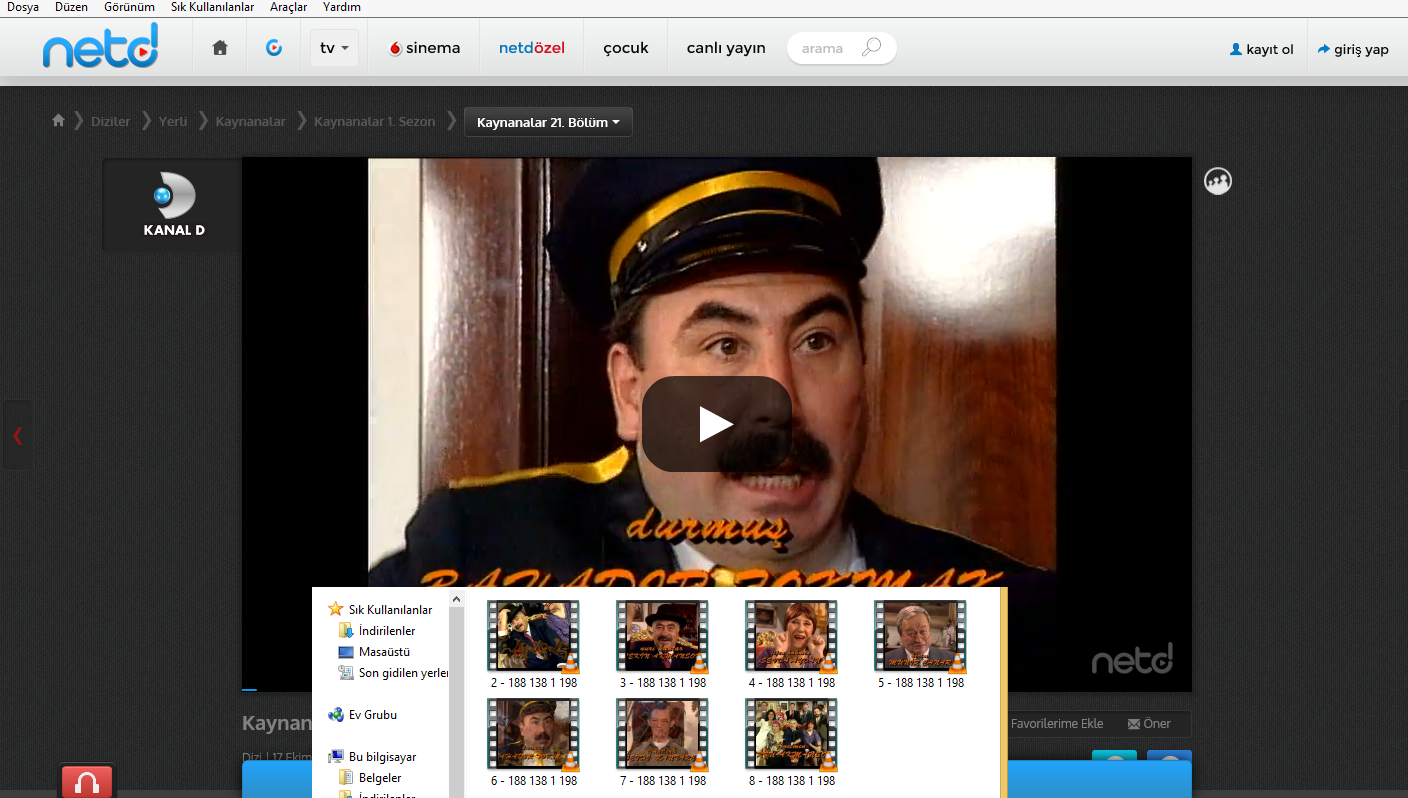Go to Kaynanalar in the breadcrumb
Viewport: 1408px width, 798px height.
[250, 122]
